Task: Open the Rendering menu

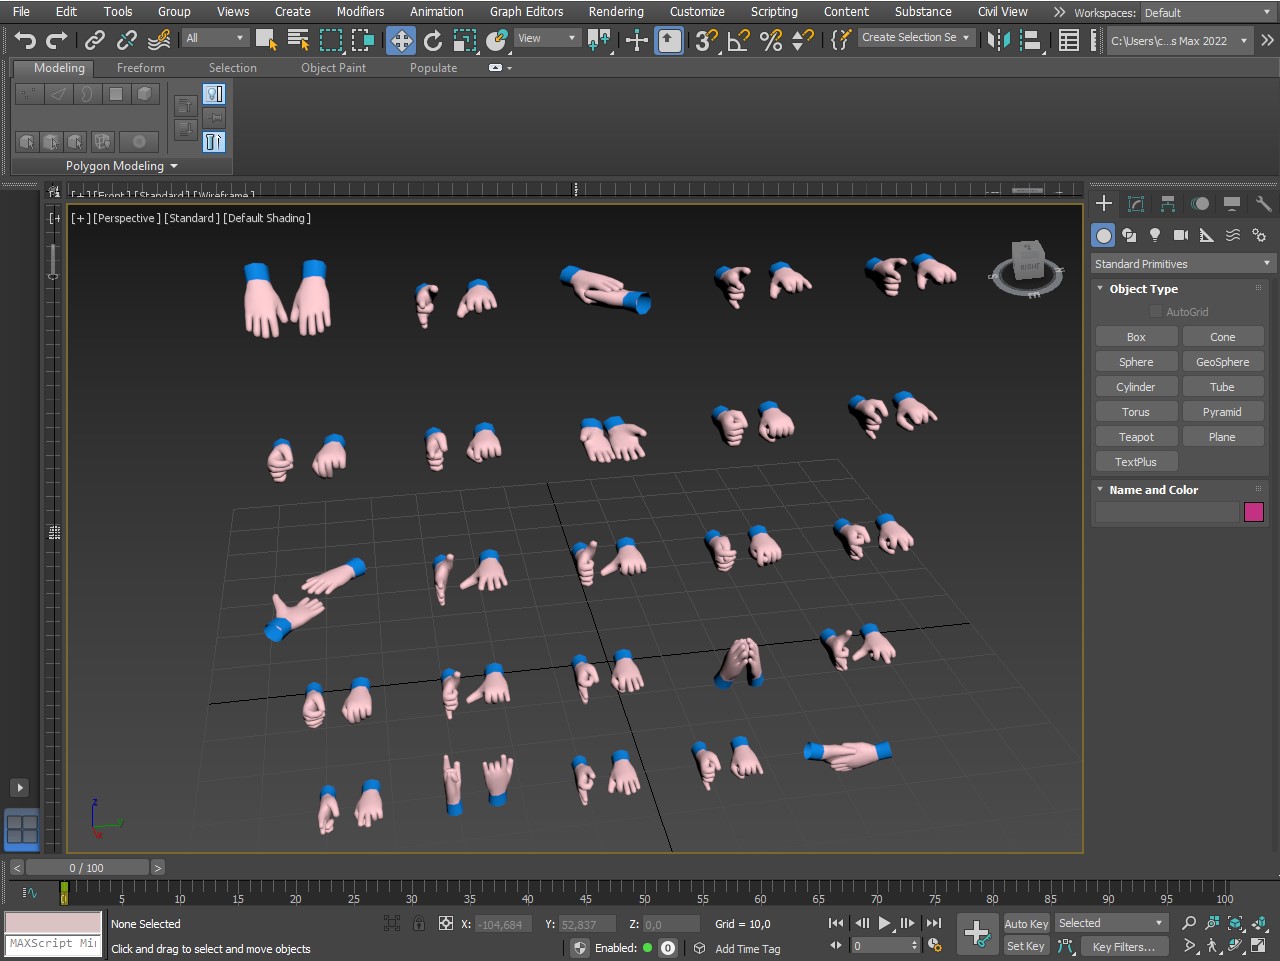Action: tap(615, 12)
